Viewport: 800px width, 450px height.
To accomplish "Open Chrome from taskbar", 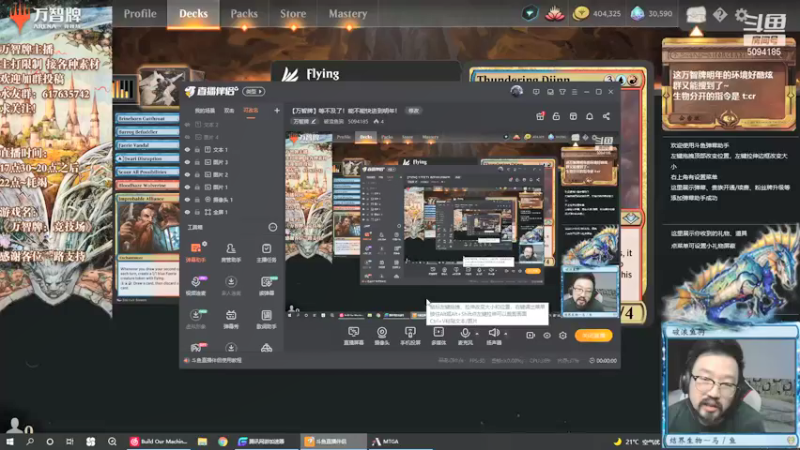I will pos(223,441).
